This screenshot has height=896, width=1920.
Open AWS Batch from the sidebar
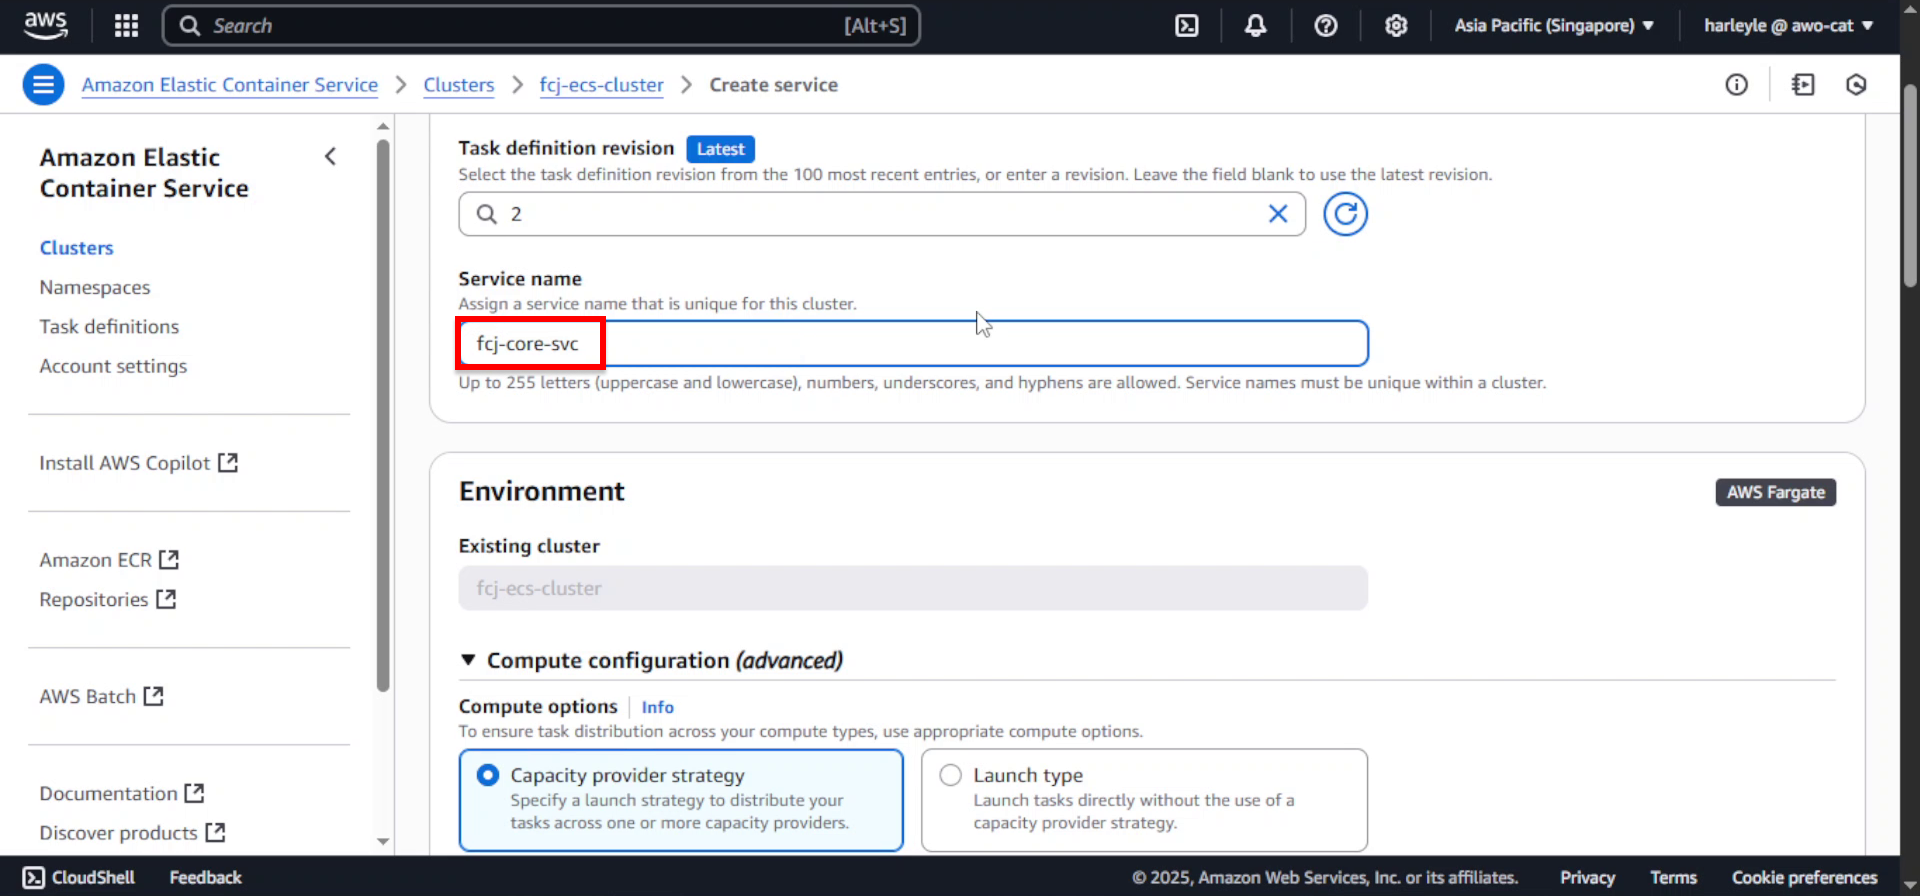tap(88, 696)
